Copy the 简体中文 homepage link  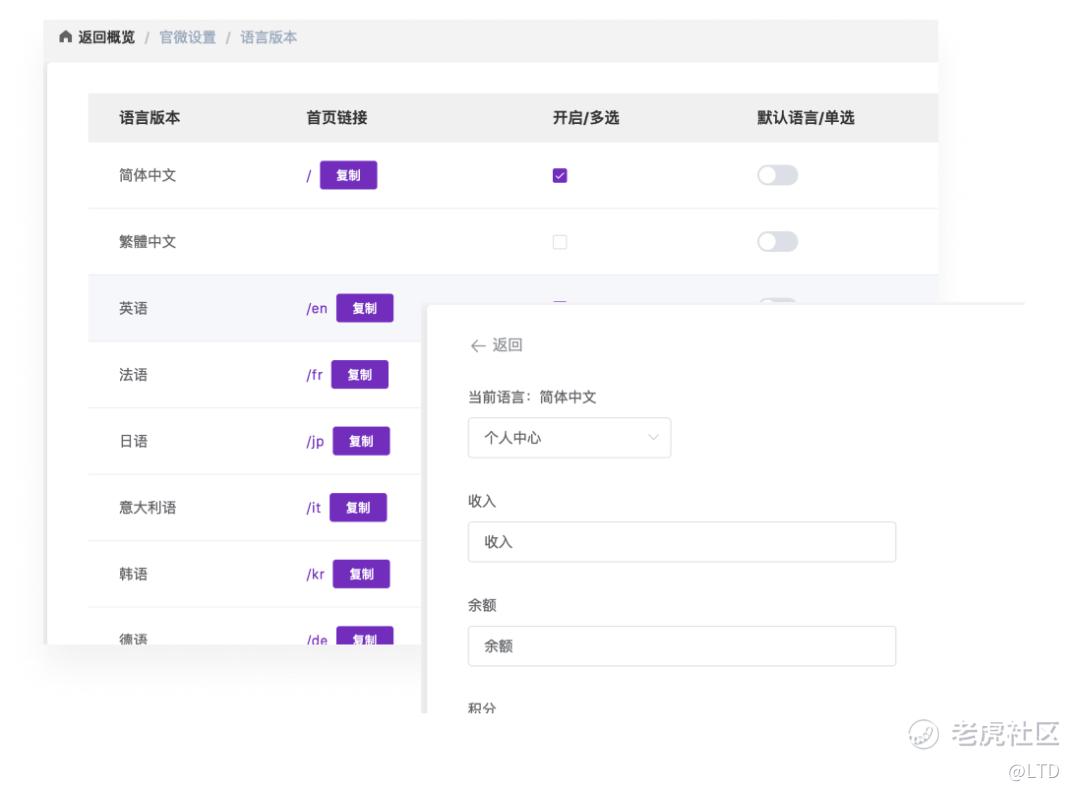tap(348, 175)
